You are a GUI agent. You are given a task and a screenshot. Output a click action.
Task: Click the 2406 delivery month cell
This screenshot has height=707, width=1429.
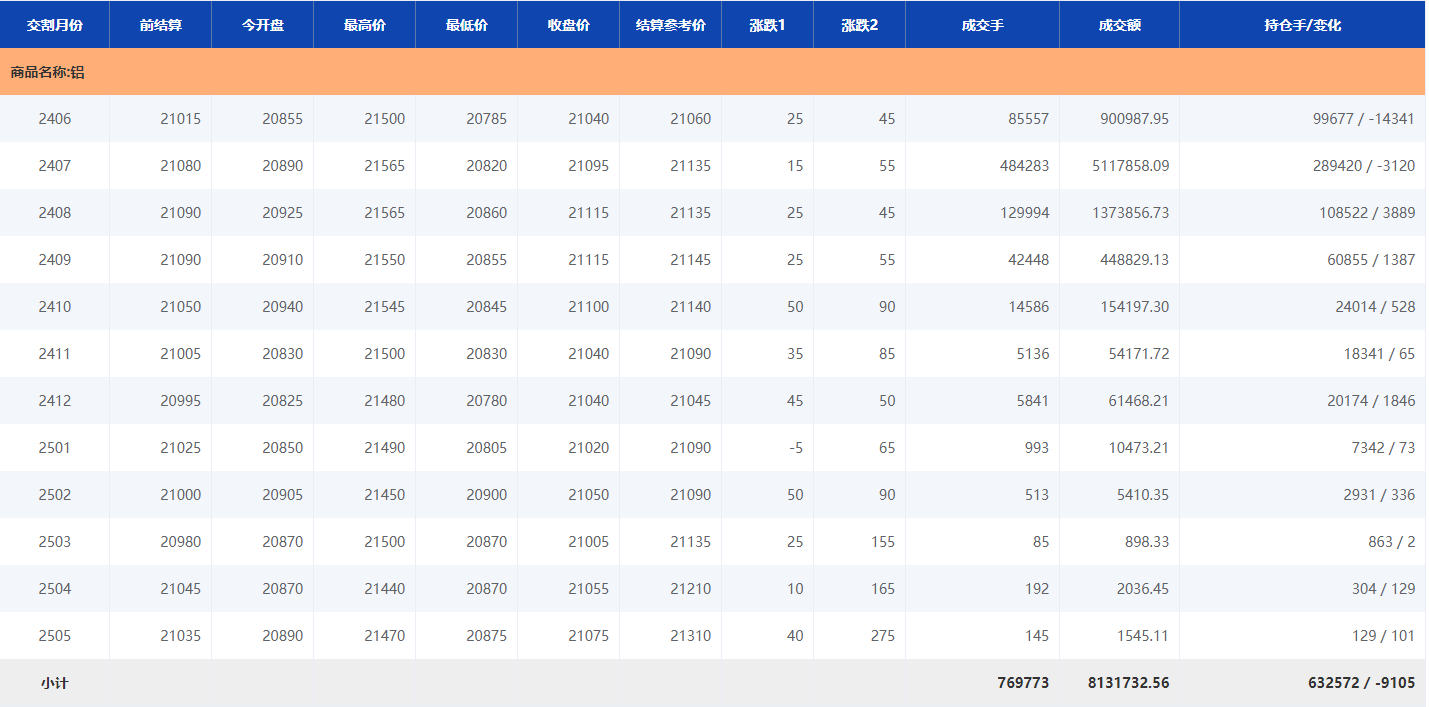[x=55, y=119]
